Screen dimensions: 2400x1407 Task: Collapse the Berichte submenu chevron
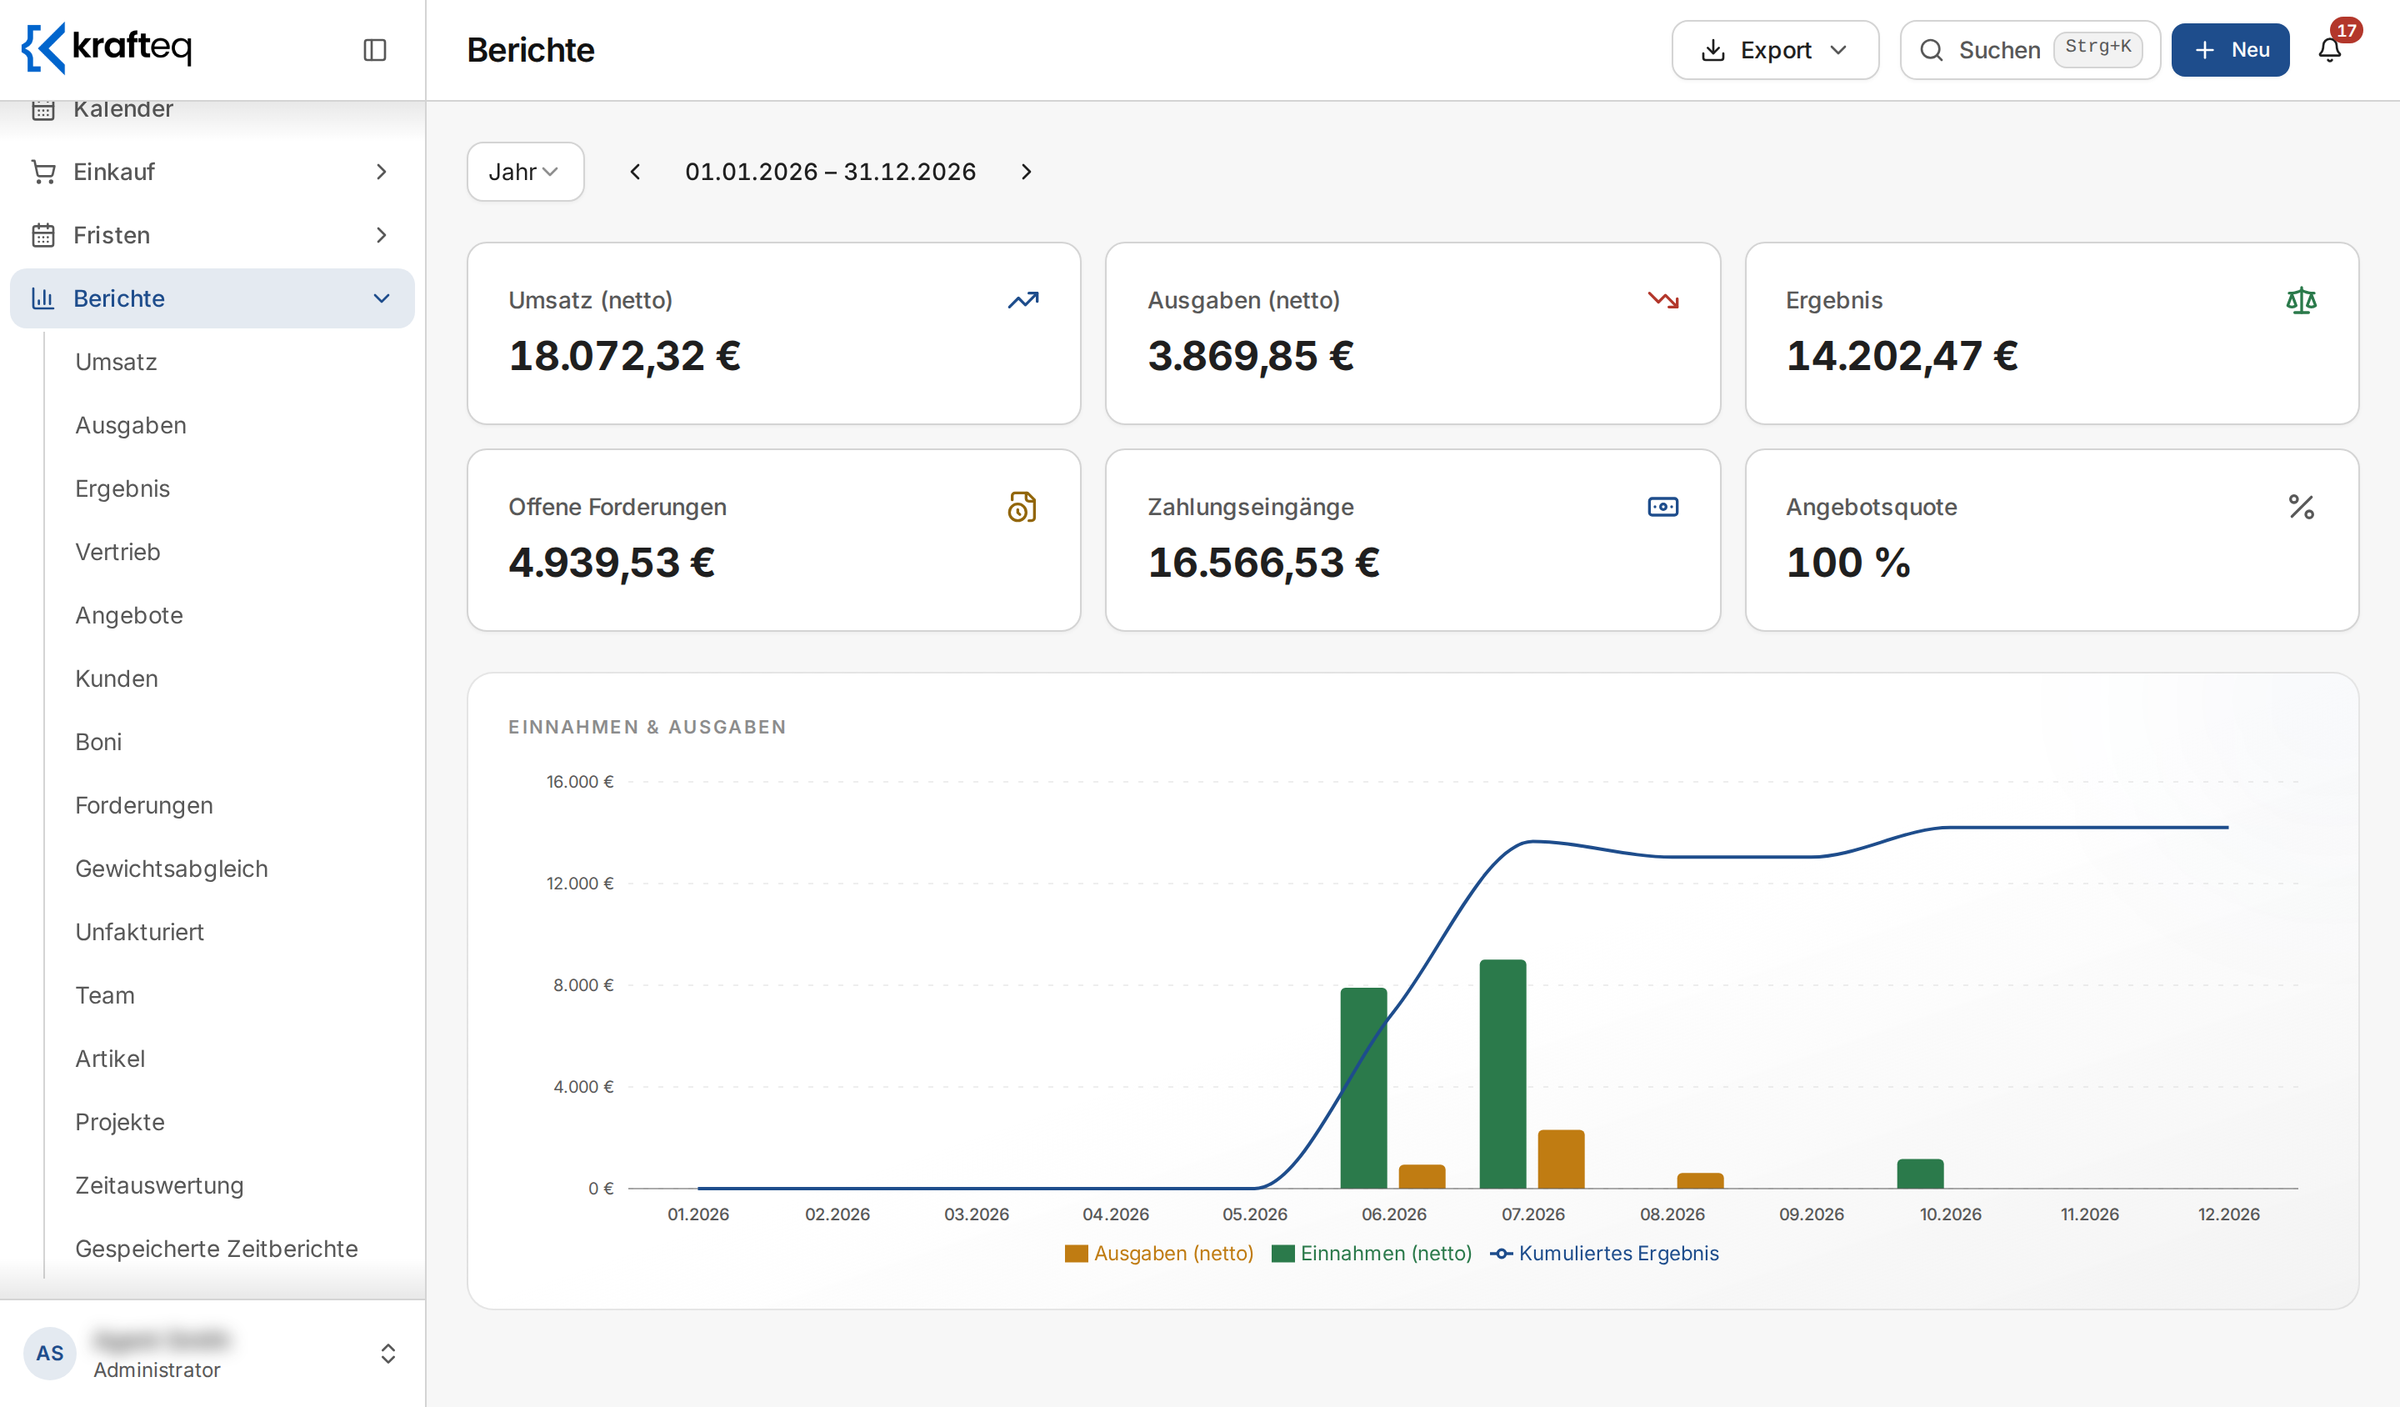coord(381,298)
